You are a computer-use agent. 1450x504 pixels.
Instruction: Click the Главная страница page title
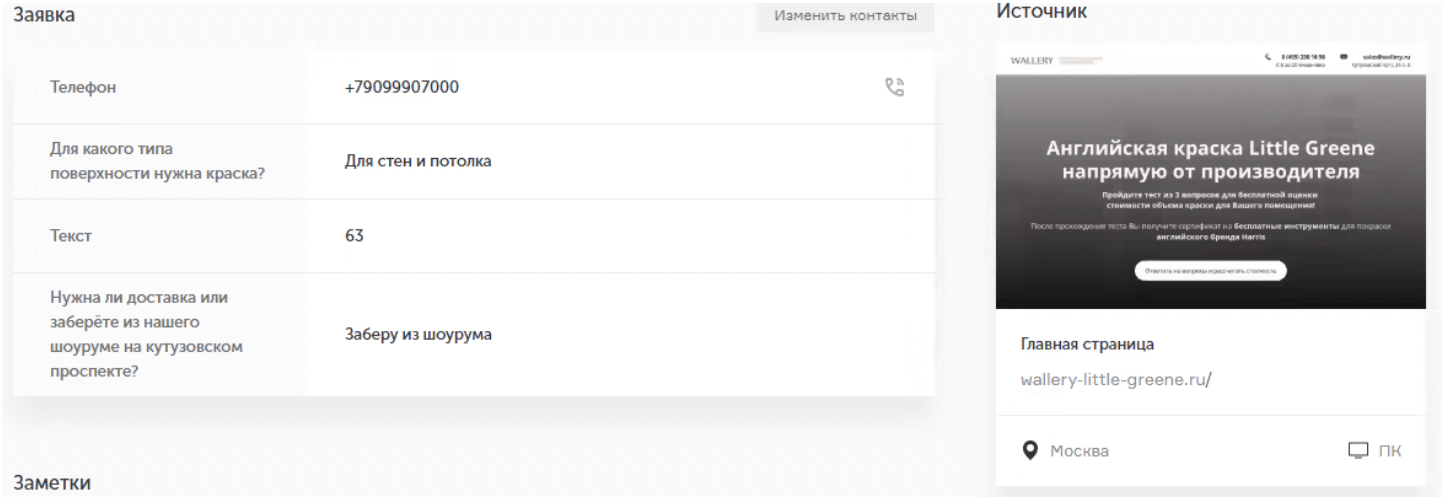click(1087, 345)
